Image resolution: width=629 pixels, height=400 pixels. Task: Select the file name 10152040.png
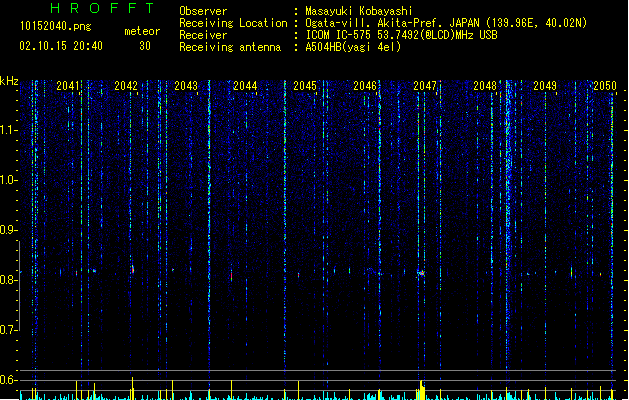[56, 26]
